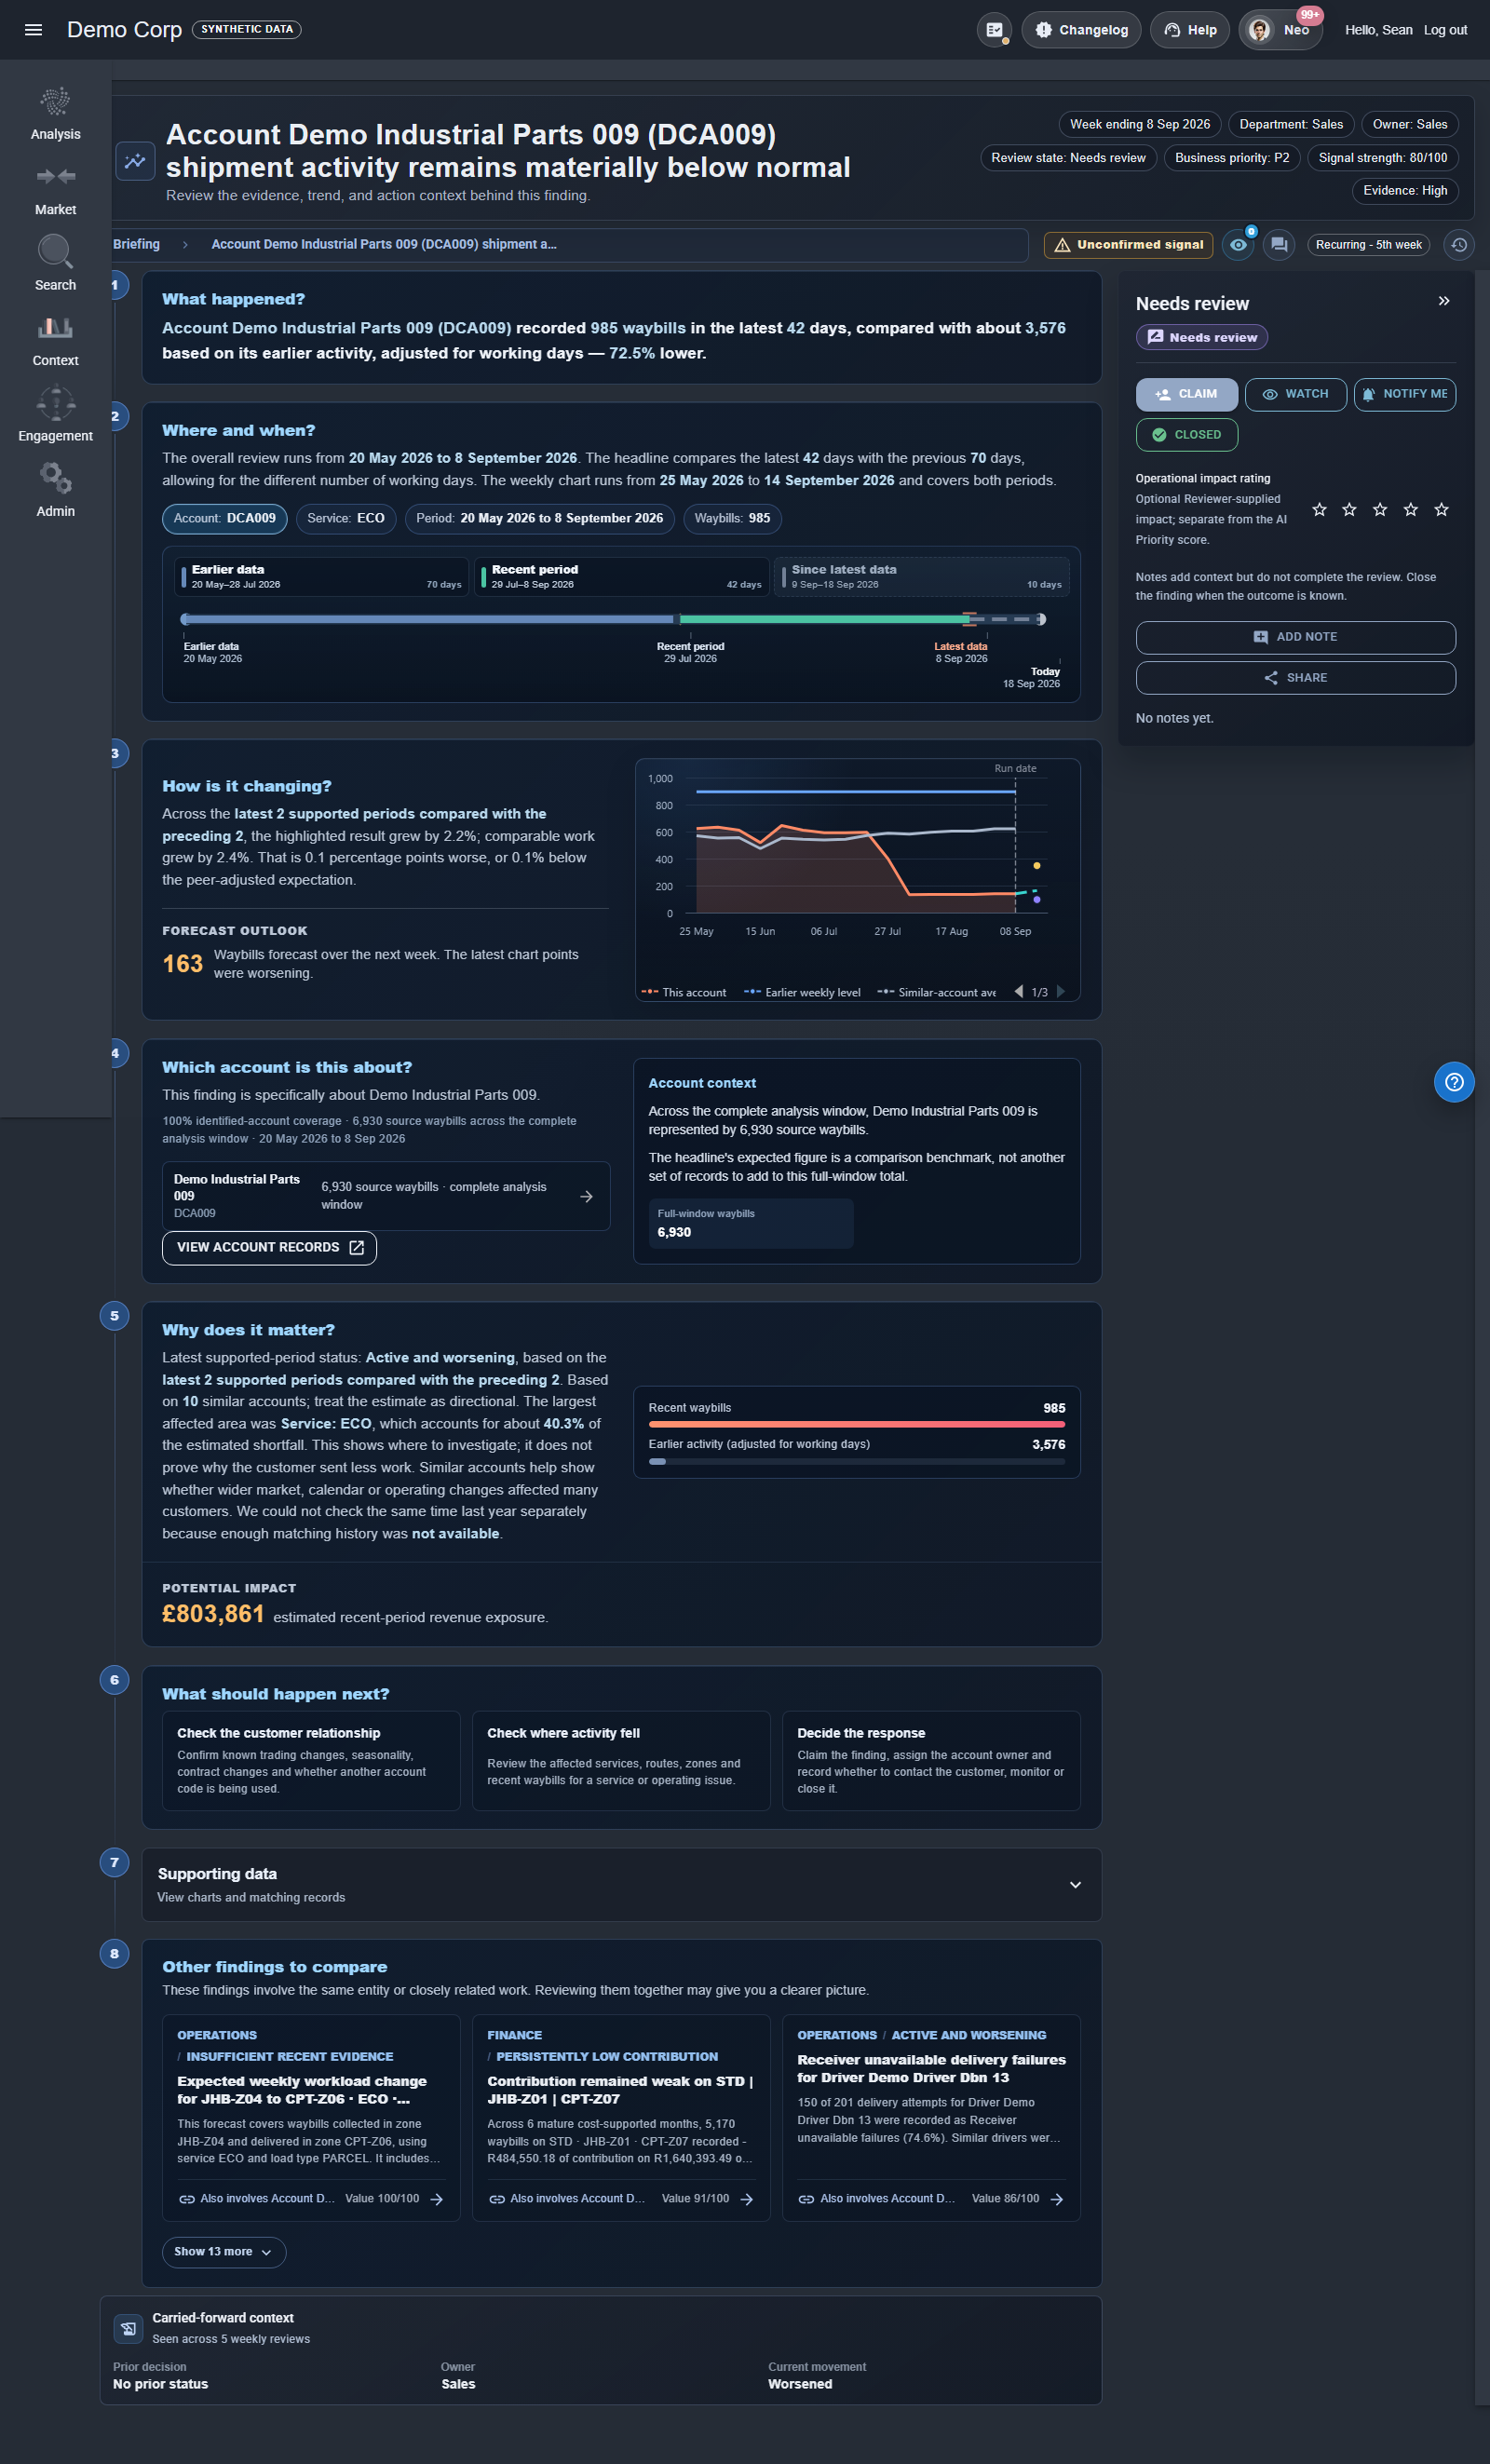Toggle the NOTIFY ME button
Image resolution: width=1490 pixels, height=2464 pixels.
(x=1404, y=394)
